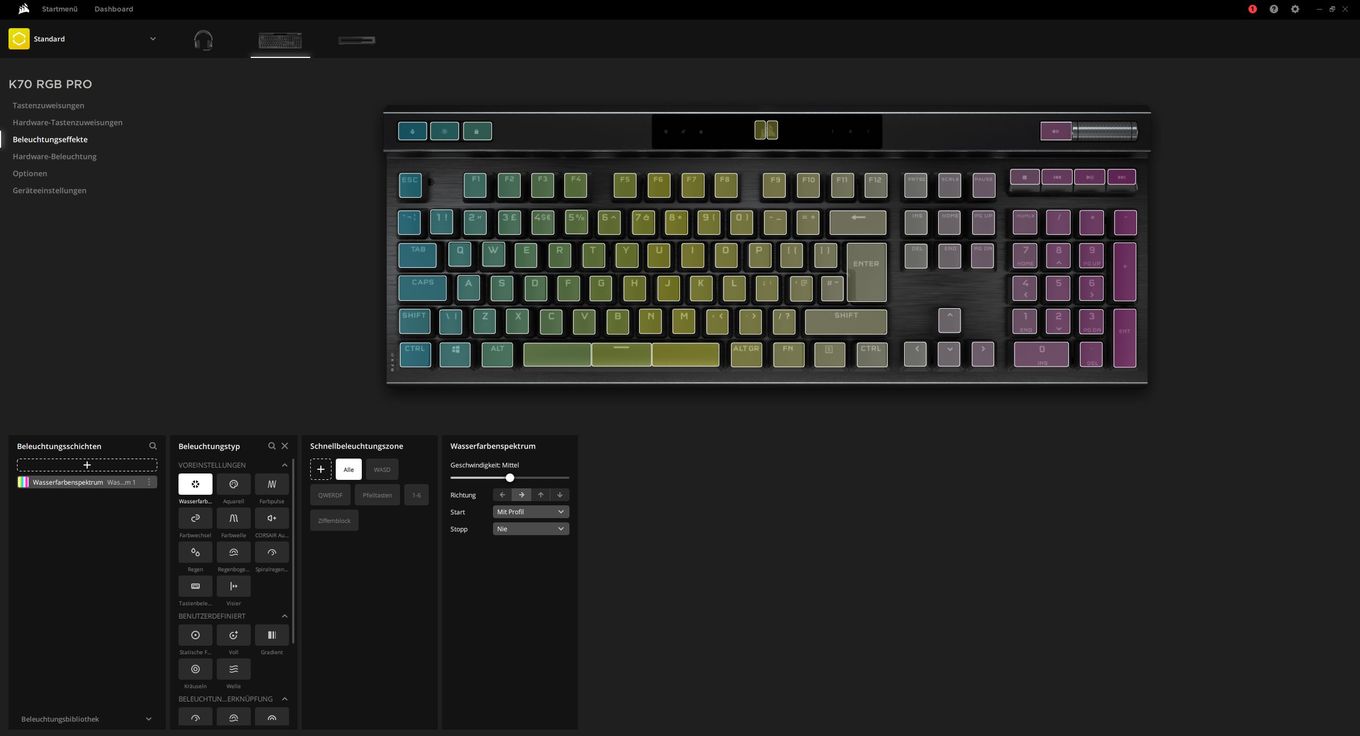Search in Beleuchtungstyp panel

272,446
